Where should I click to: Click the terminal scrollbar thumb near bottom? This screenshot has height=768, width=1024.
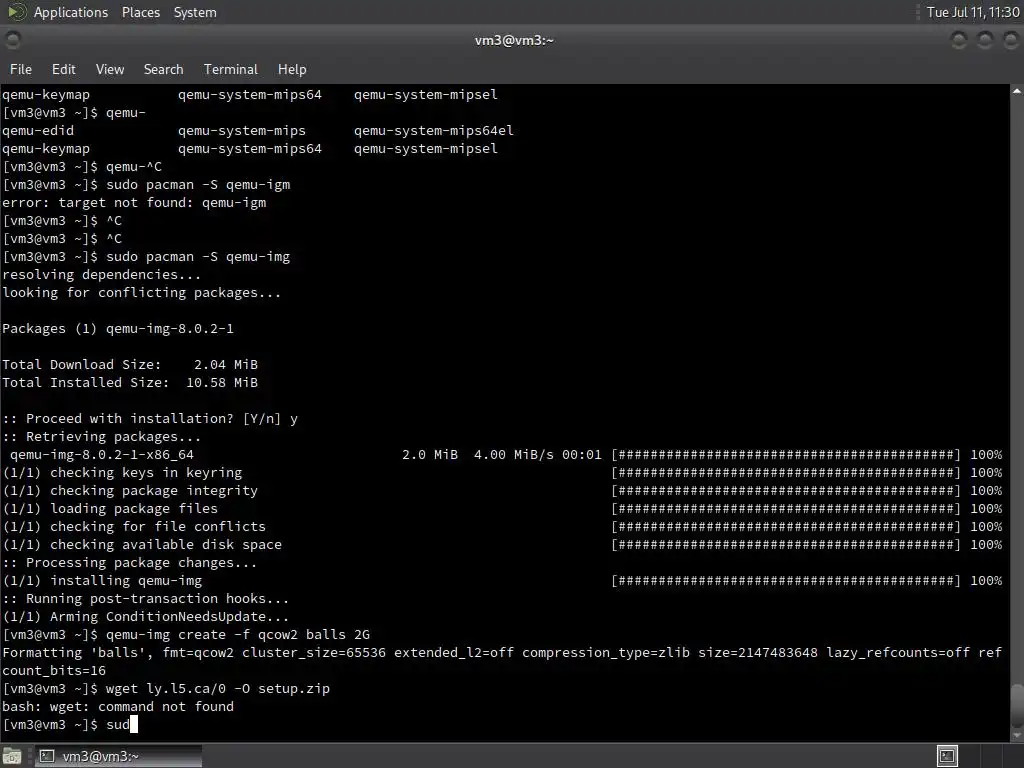pos(1017,705)
